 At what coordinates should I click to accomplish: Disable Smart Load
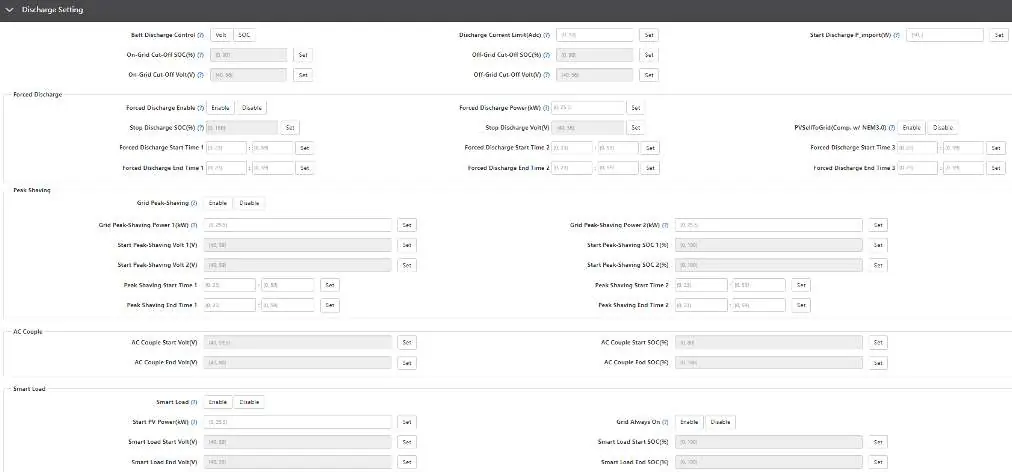[249, 402]
